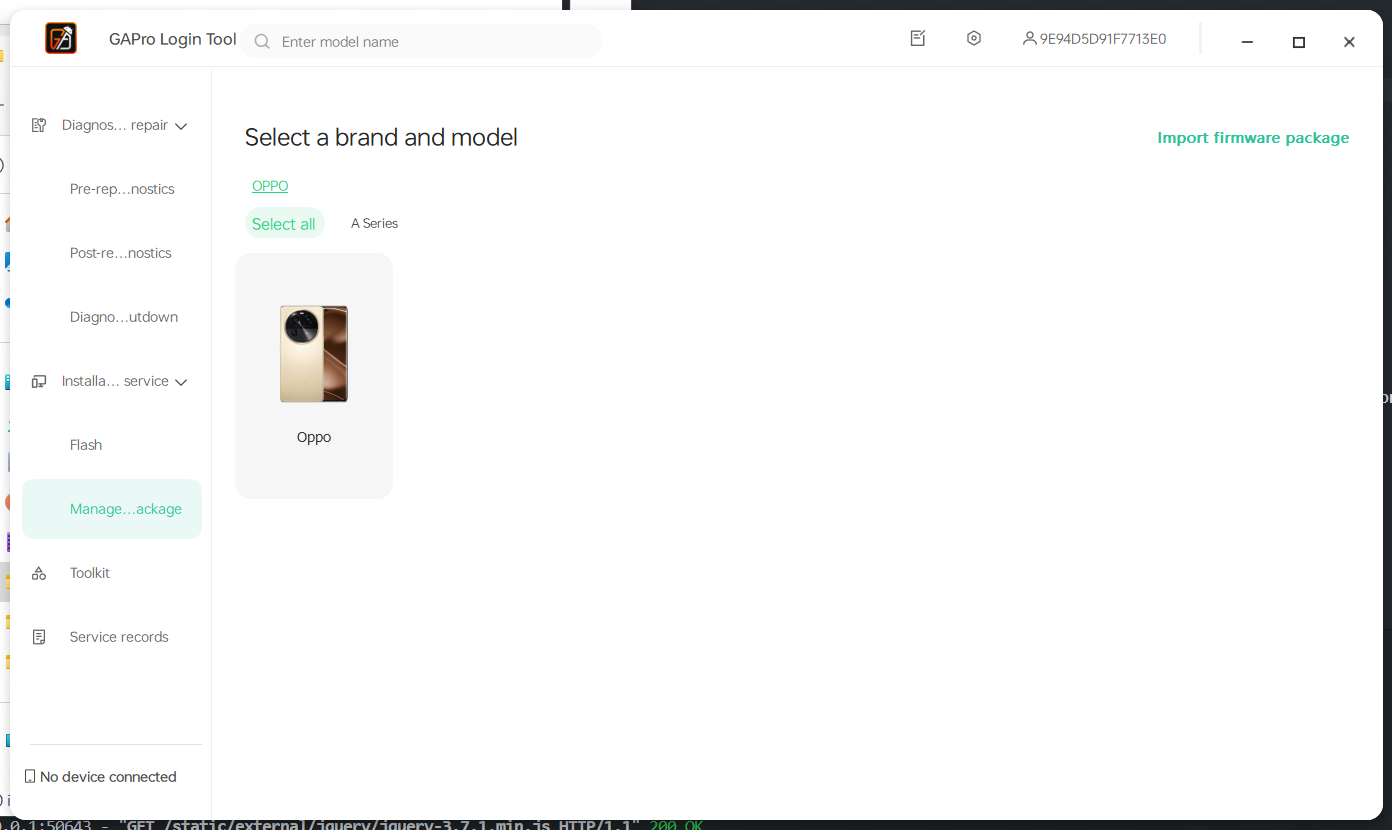Select Manage...ackage menu item
Screen dimensions: 1392x830
(112, 509)
